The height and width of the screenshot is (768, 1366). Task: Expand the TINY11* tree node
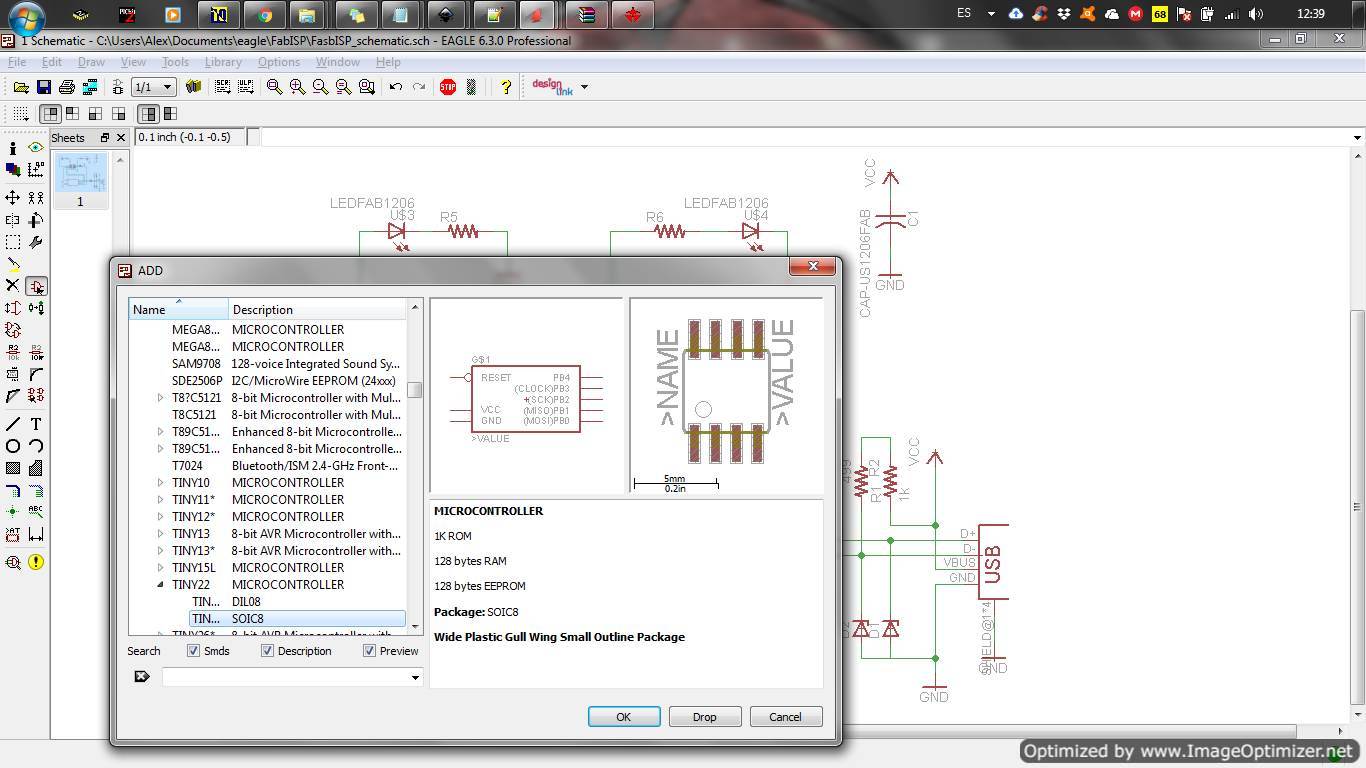[x=160, y=499]
